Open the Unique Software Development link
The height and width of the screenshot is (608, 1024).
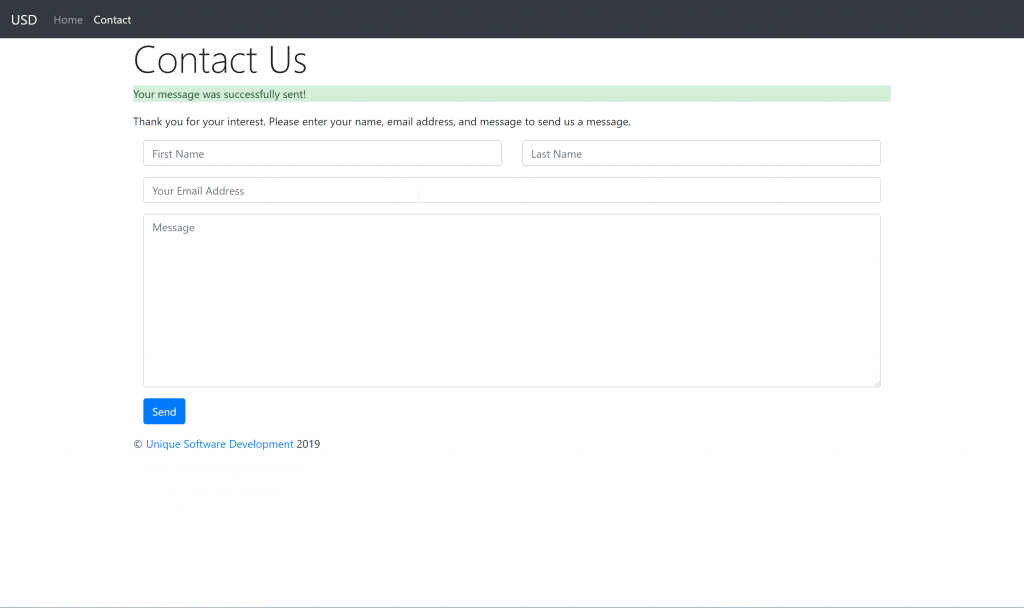point(219,443)
